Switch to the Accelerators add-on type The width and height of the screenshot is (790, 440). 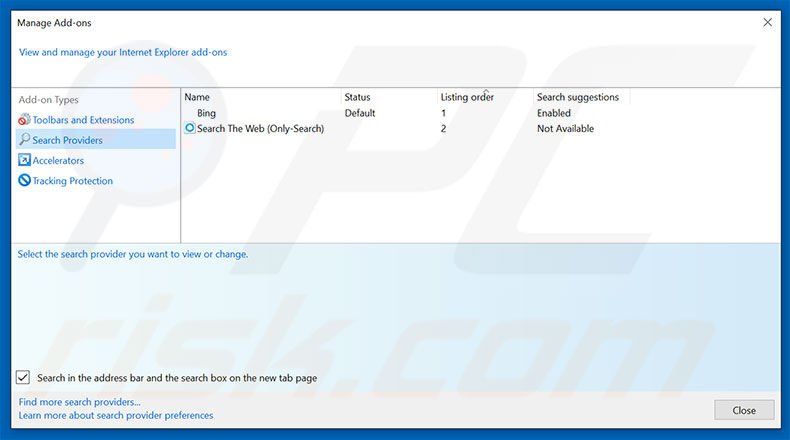58,160
